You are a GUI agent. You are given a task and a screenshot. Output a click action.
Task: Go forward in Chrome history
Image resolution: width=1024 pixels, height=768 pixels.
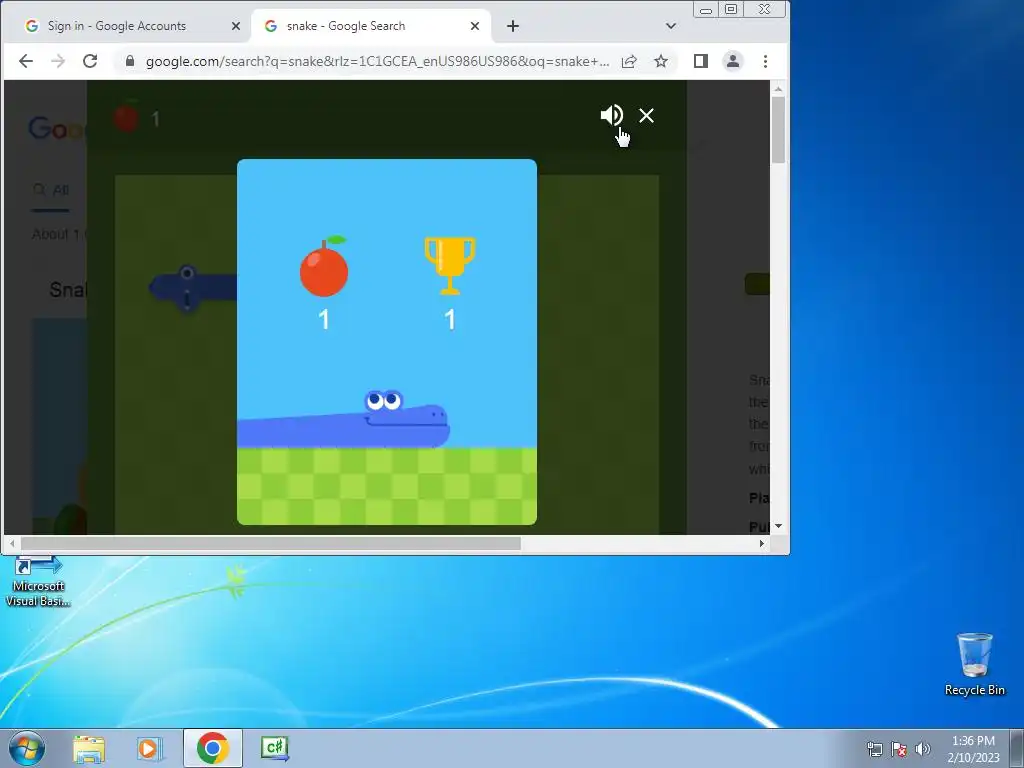tap(58, 61)
